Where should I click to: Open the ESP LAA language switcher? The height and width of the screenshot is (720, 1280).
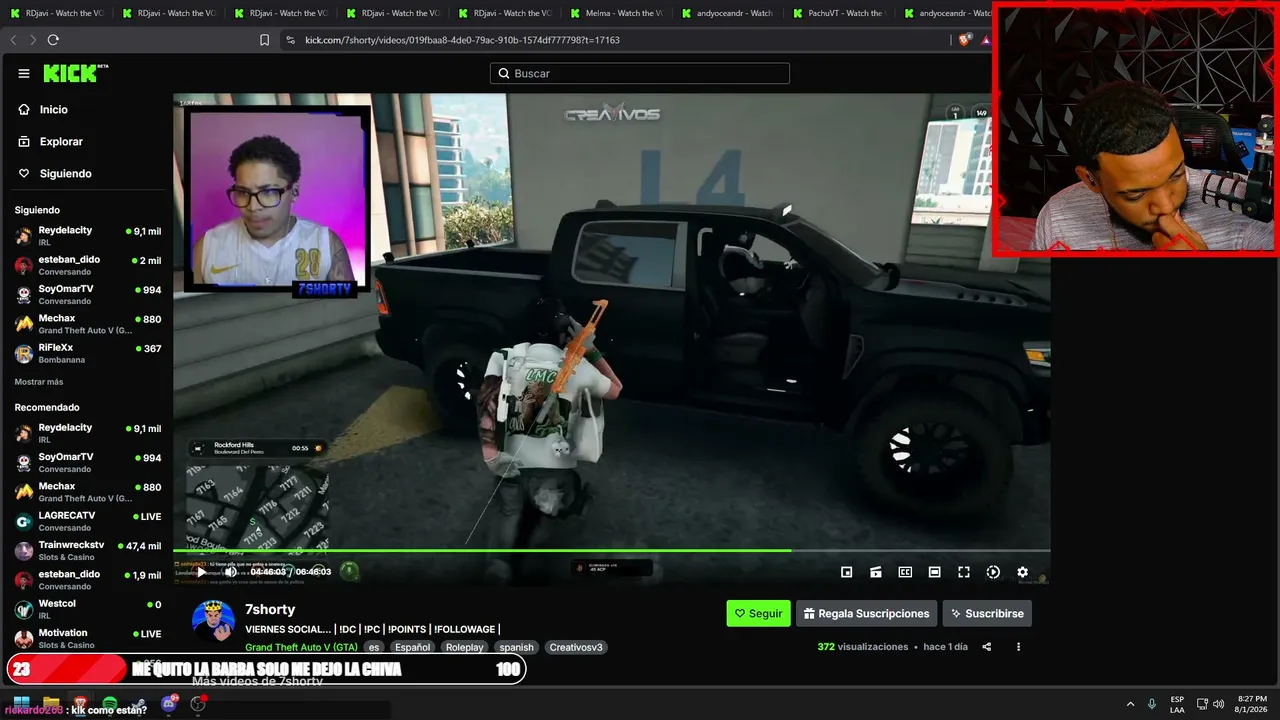(x=1177, y=704)
